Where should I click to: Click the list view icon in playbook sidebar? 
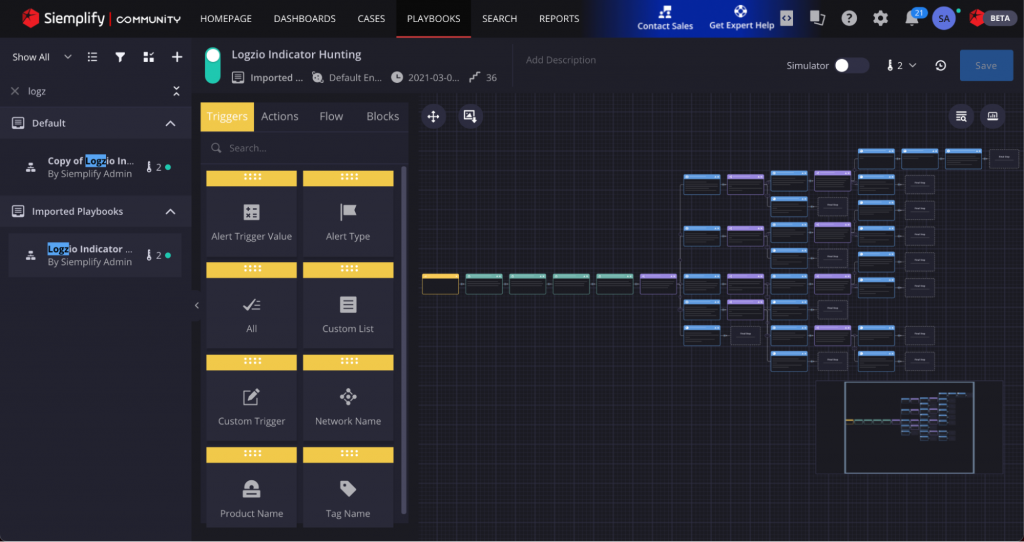tap(93, 57)
